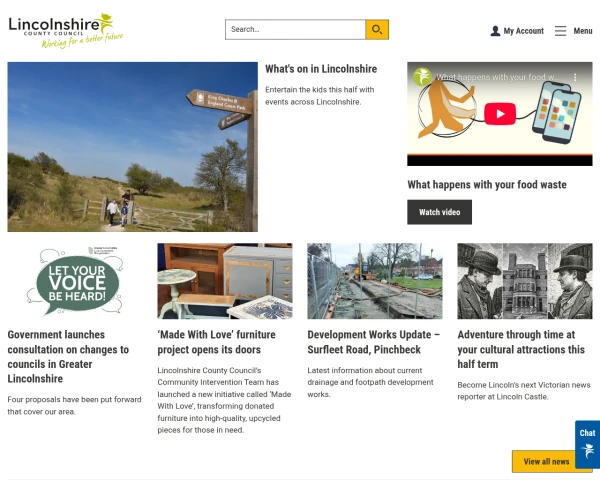This screenshot has height=480, width=600.
Task: Click the Lincolnshire County Council logo
Action: tap(65, 31)
